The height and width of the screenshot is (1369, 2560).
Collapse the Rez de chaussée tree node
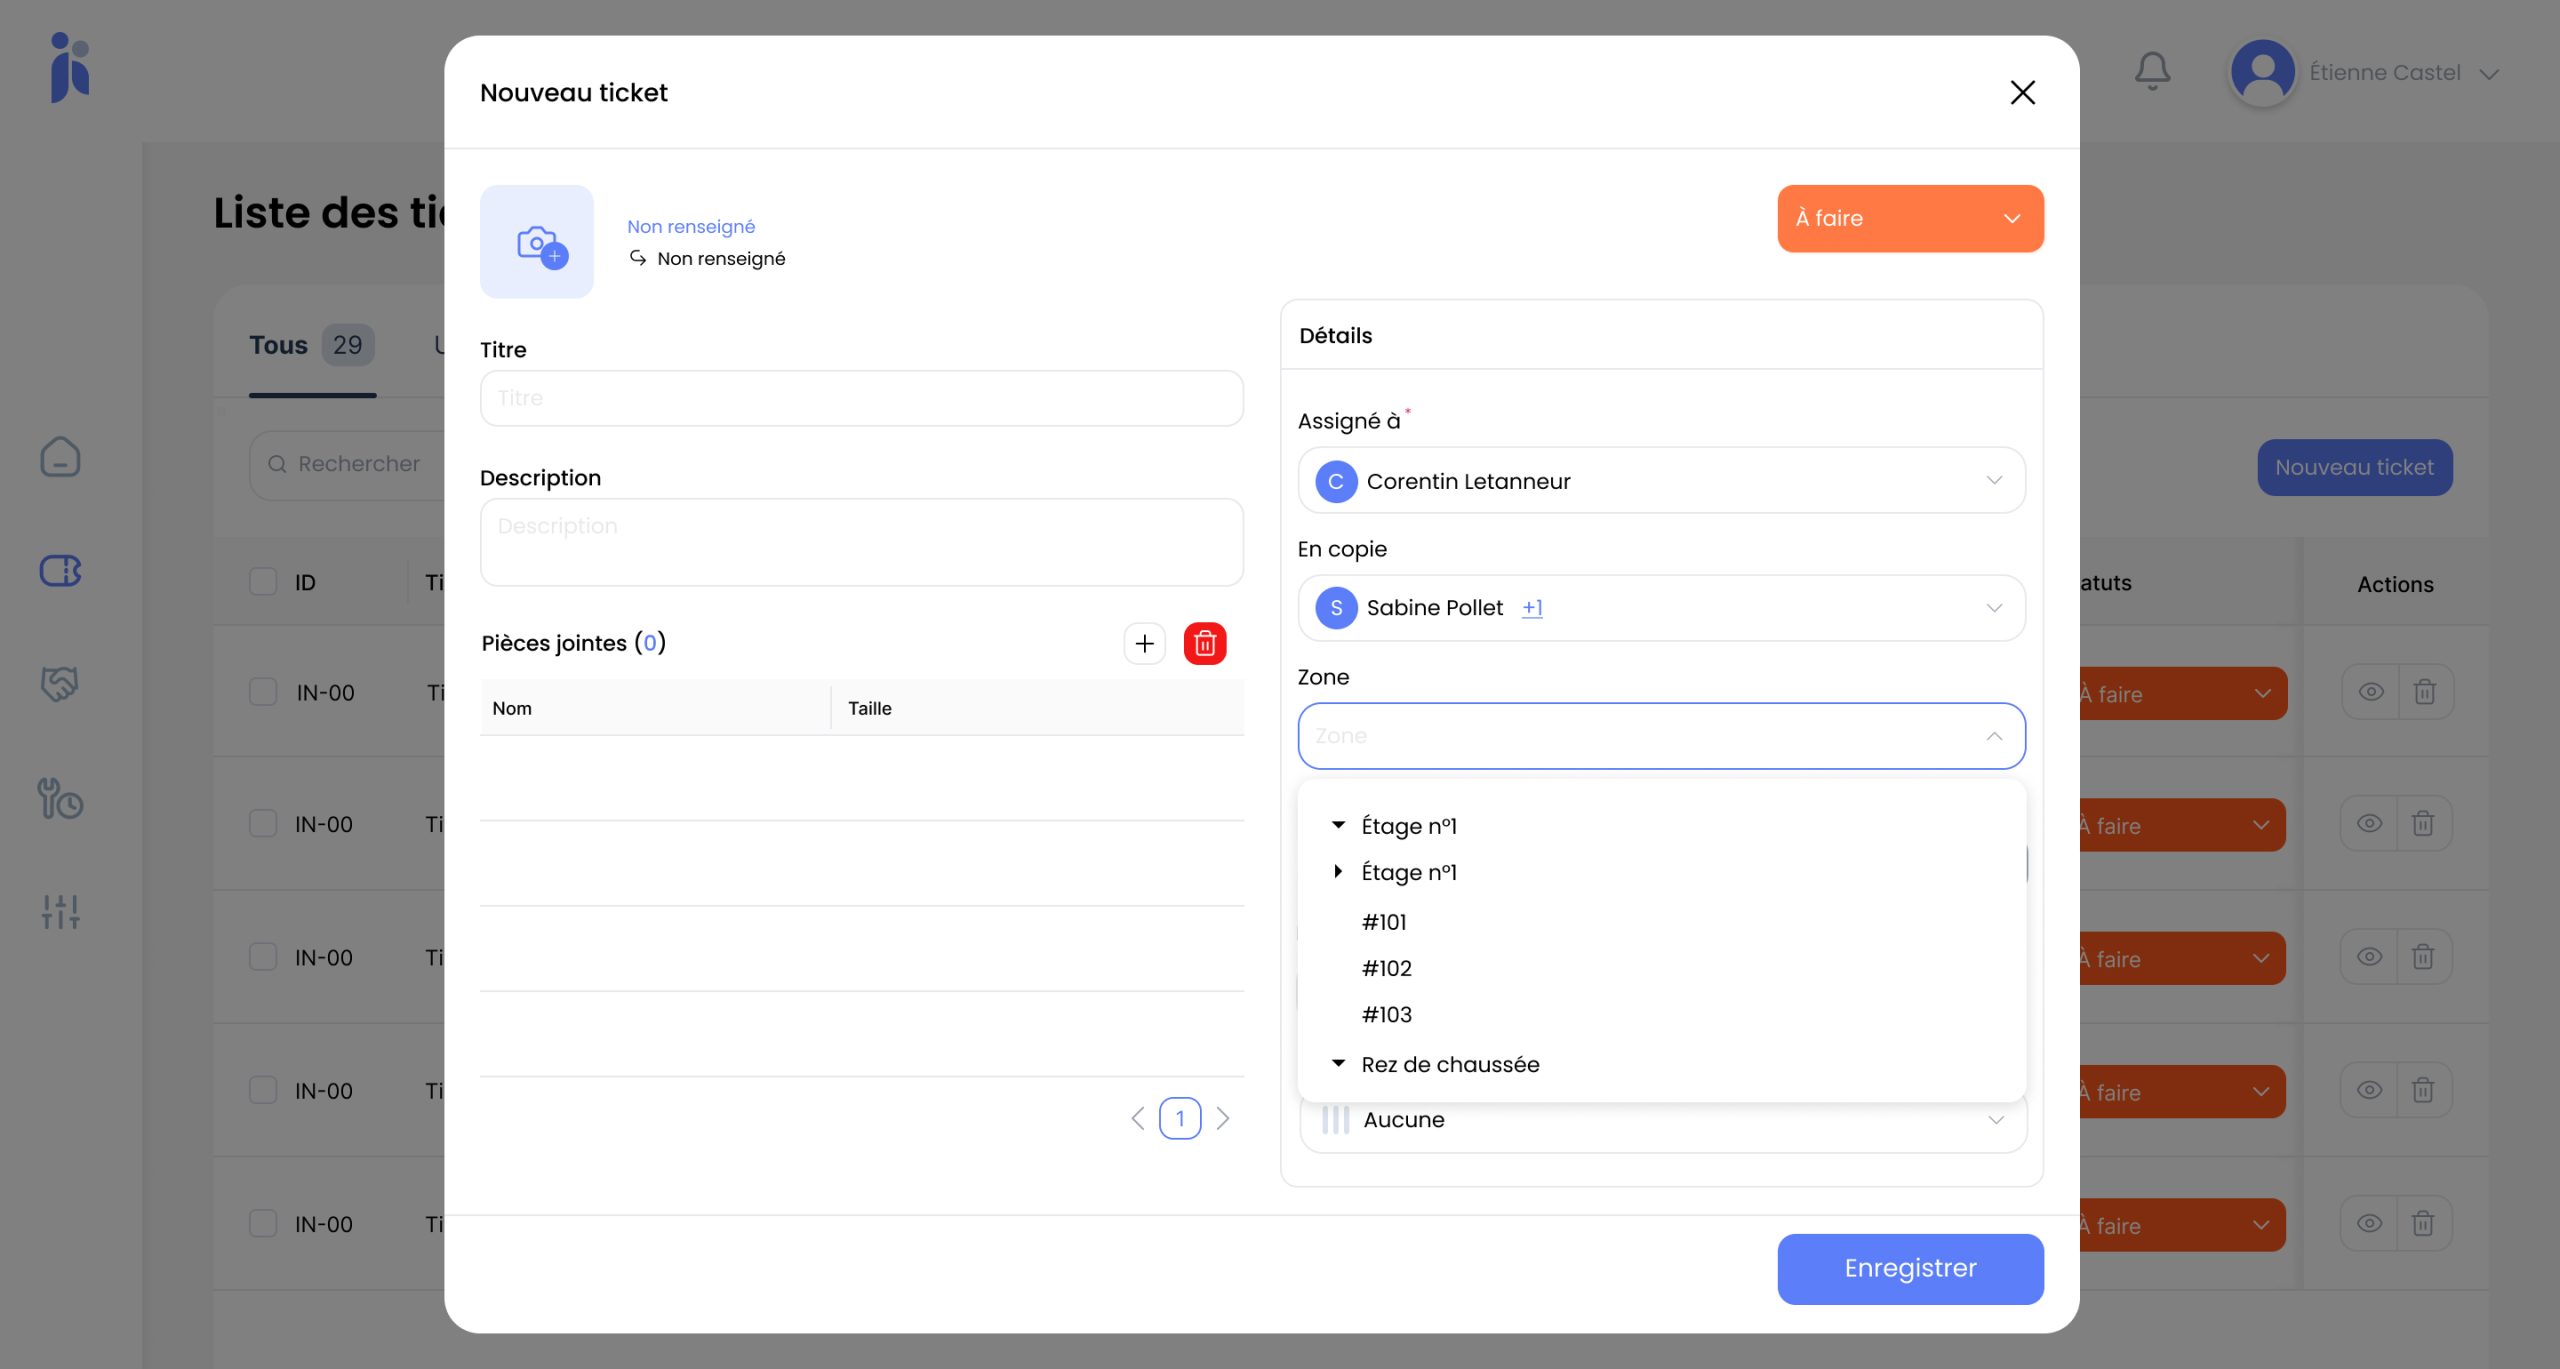1338,1064
